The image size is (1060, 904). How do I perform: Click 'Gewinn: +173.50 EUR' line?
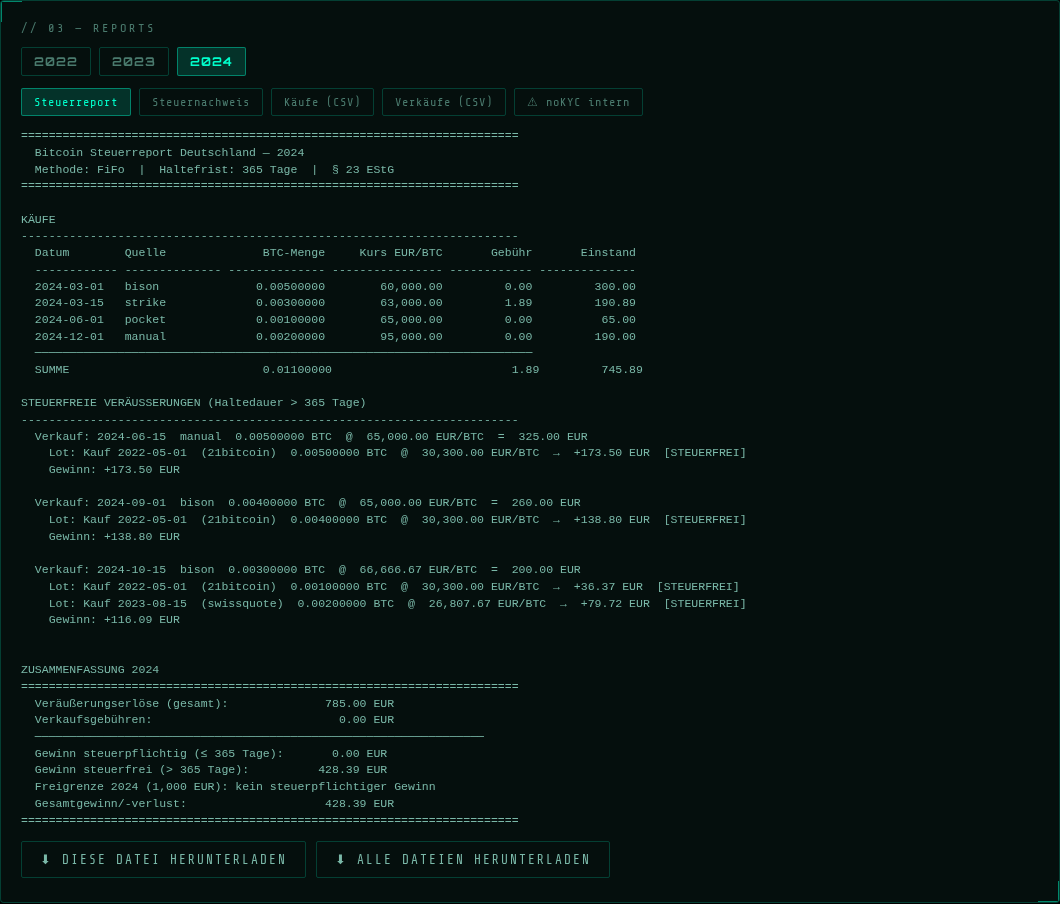tap(114, 470)
